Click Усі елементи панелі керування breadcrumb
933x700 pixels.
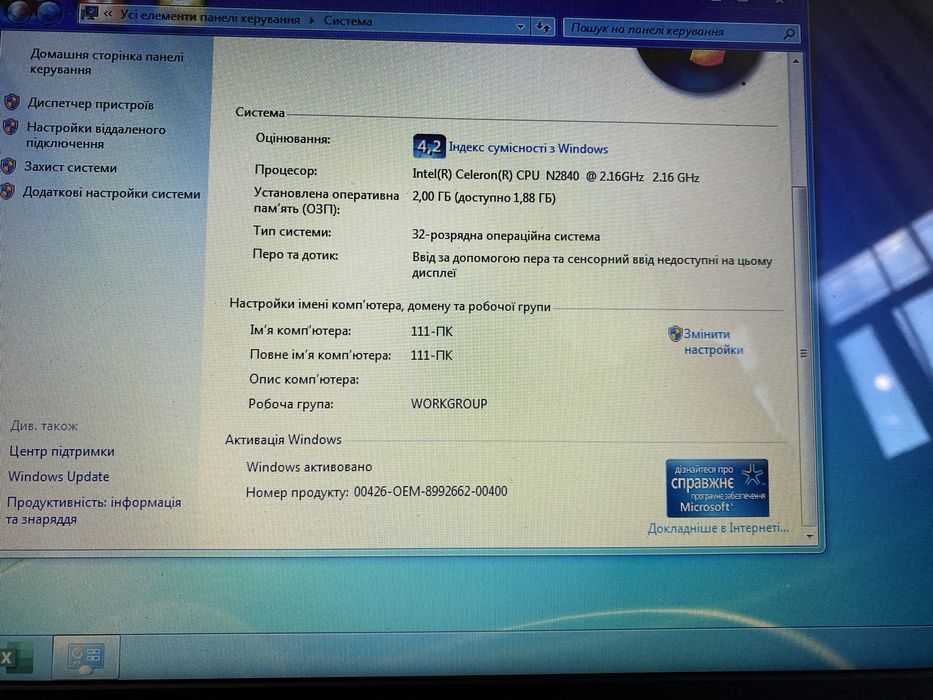point(210,17)
